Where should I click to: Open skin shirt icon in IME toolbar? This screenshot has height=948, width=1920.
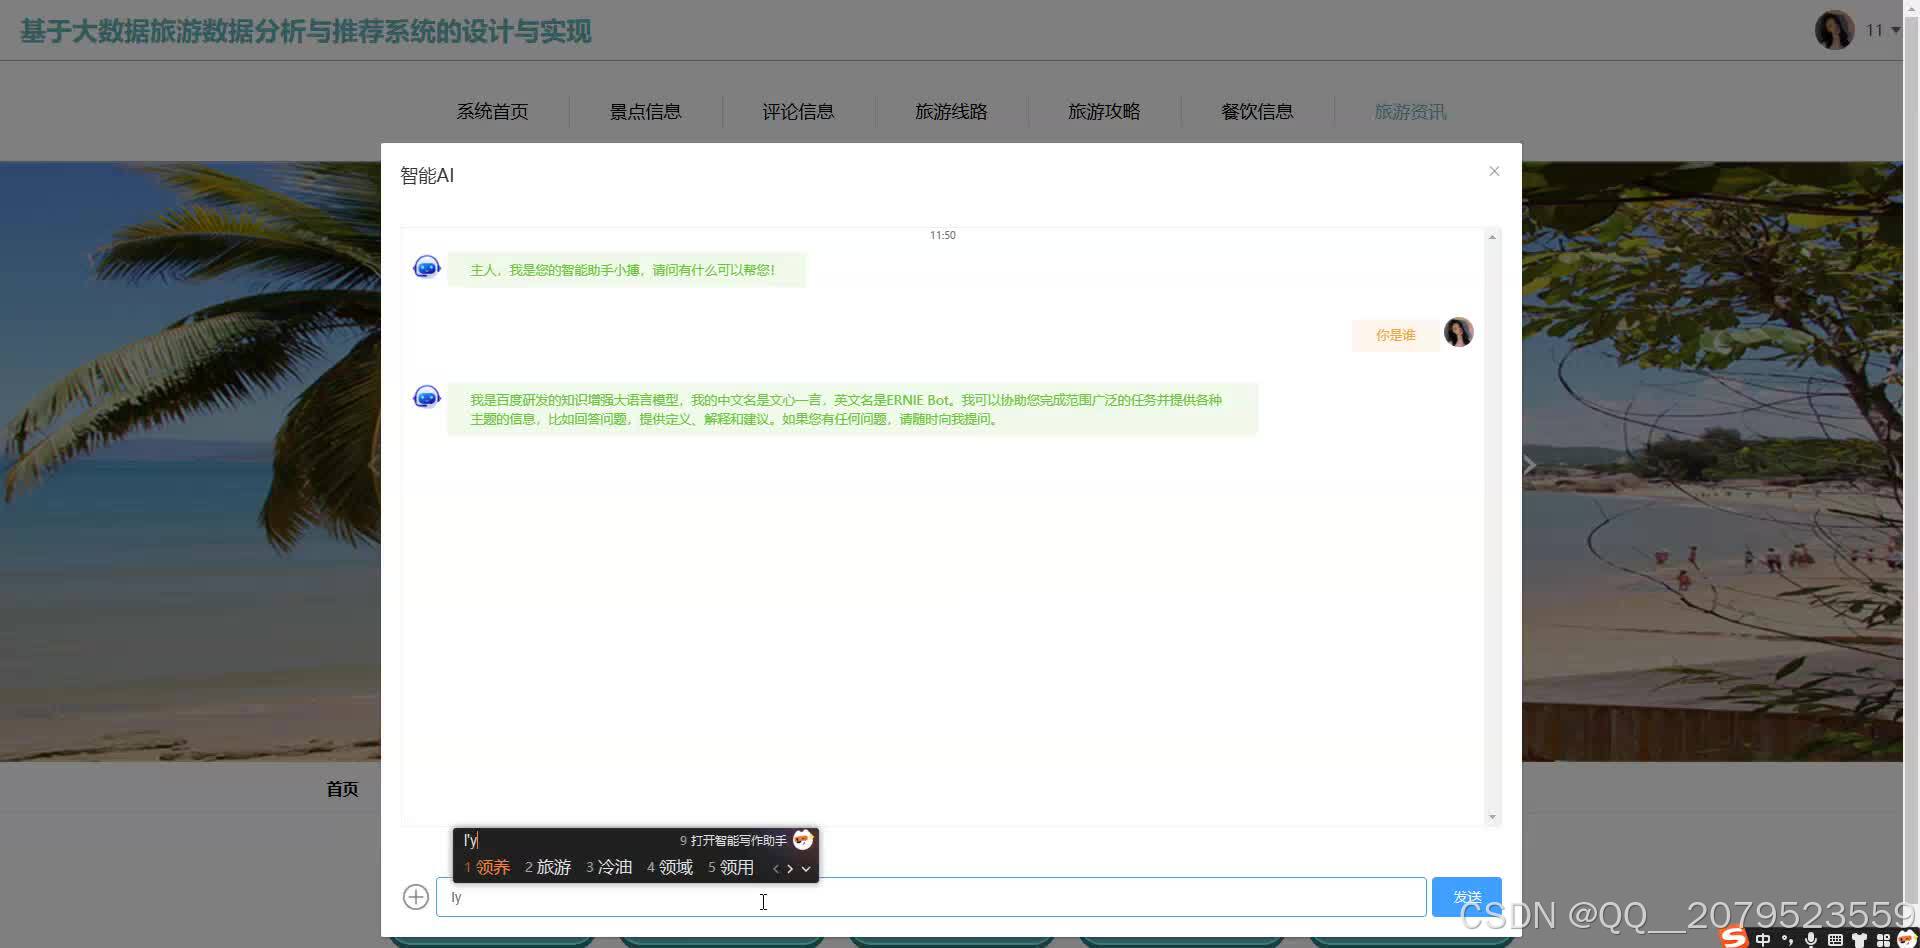pos(1859,939)
